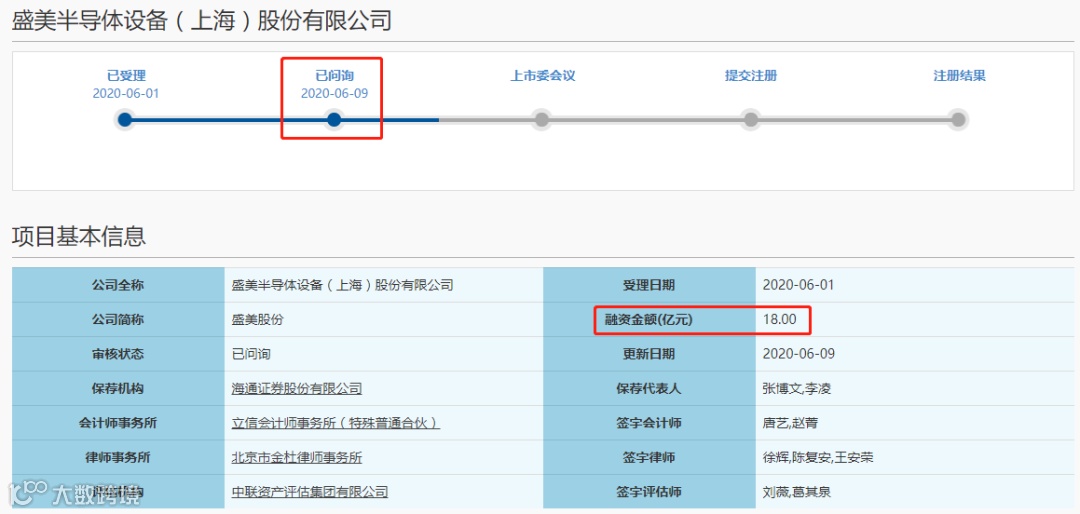
Task: Click the 签字评估师 label cell
Action: pyautogui.click(x=649, y=492)
